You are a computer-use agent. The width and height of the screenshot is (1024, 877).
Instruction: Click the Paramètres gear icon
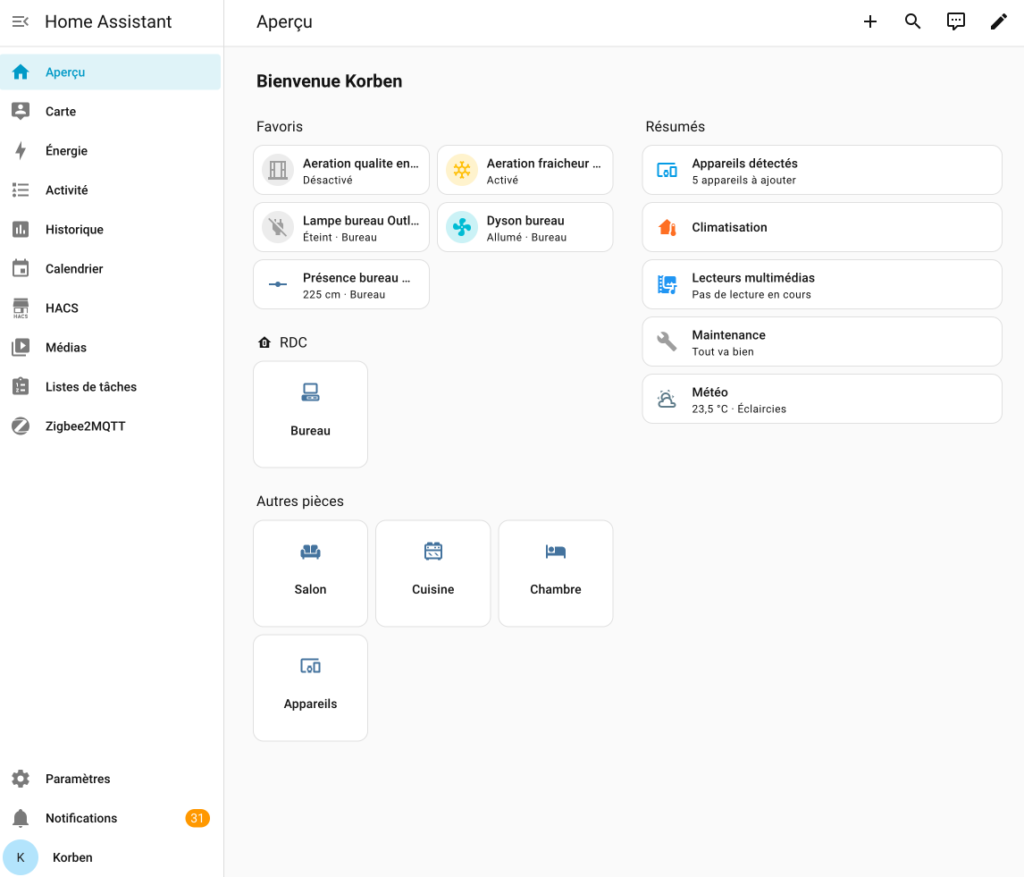[20, 778]
